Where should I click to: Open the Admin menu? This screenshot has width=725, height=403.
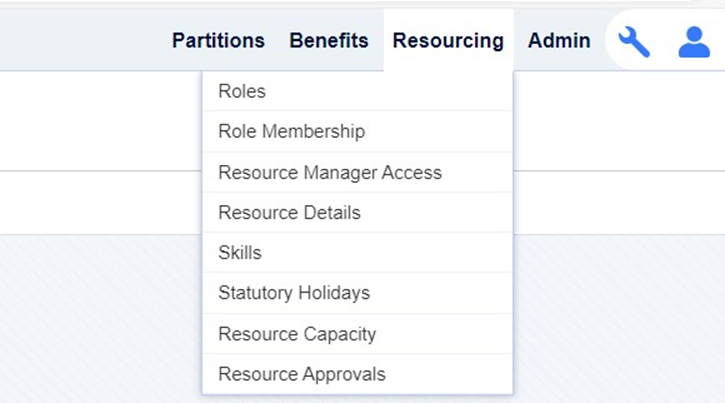559,41
